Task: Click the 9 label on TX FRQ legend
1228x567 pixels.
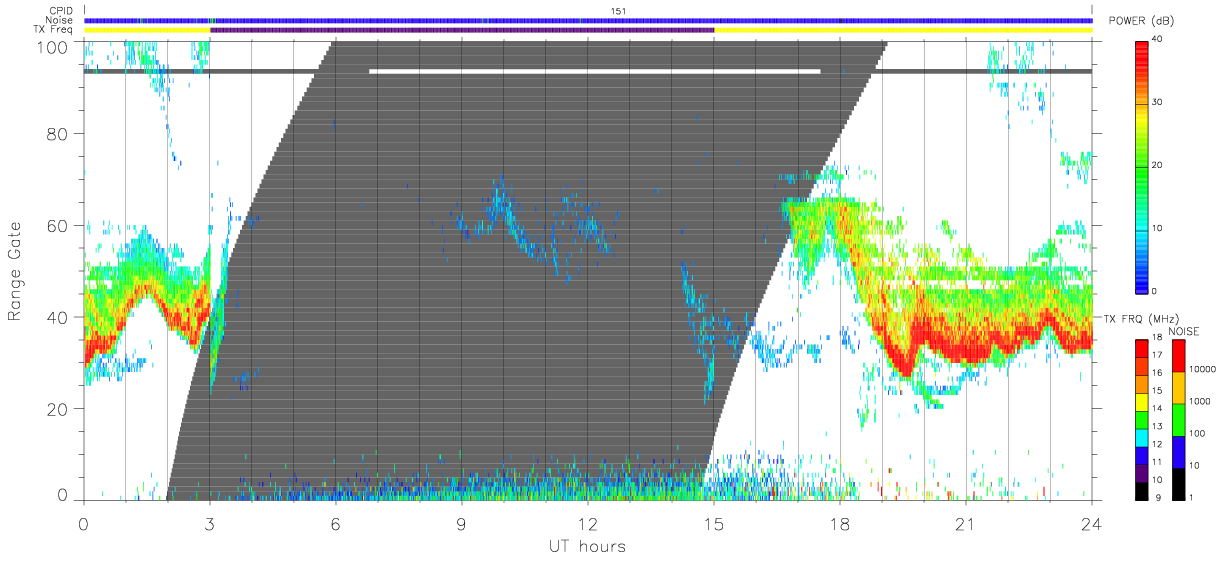Action: point(1157,498)
